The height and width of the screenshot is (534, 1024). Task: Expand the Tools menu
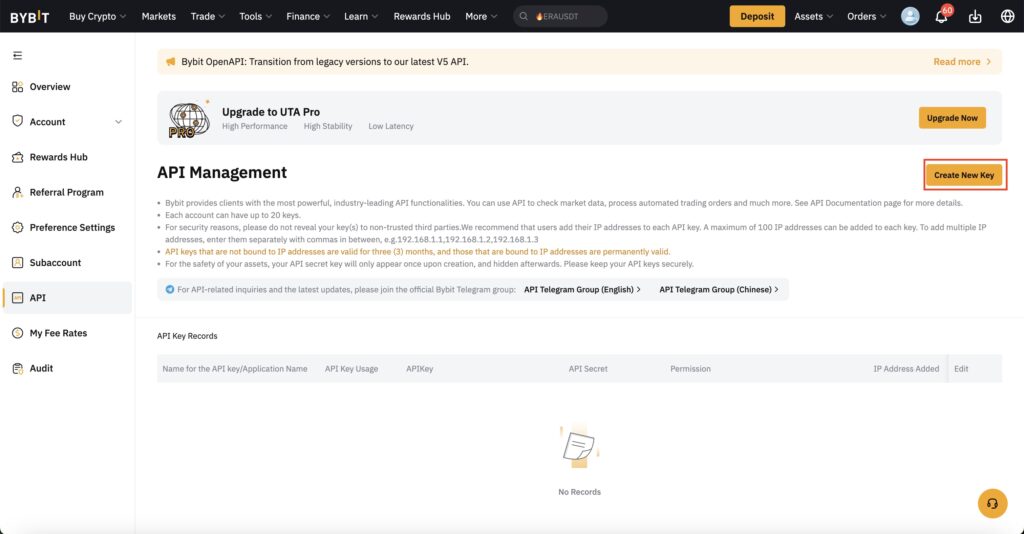[255, 16]
